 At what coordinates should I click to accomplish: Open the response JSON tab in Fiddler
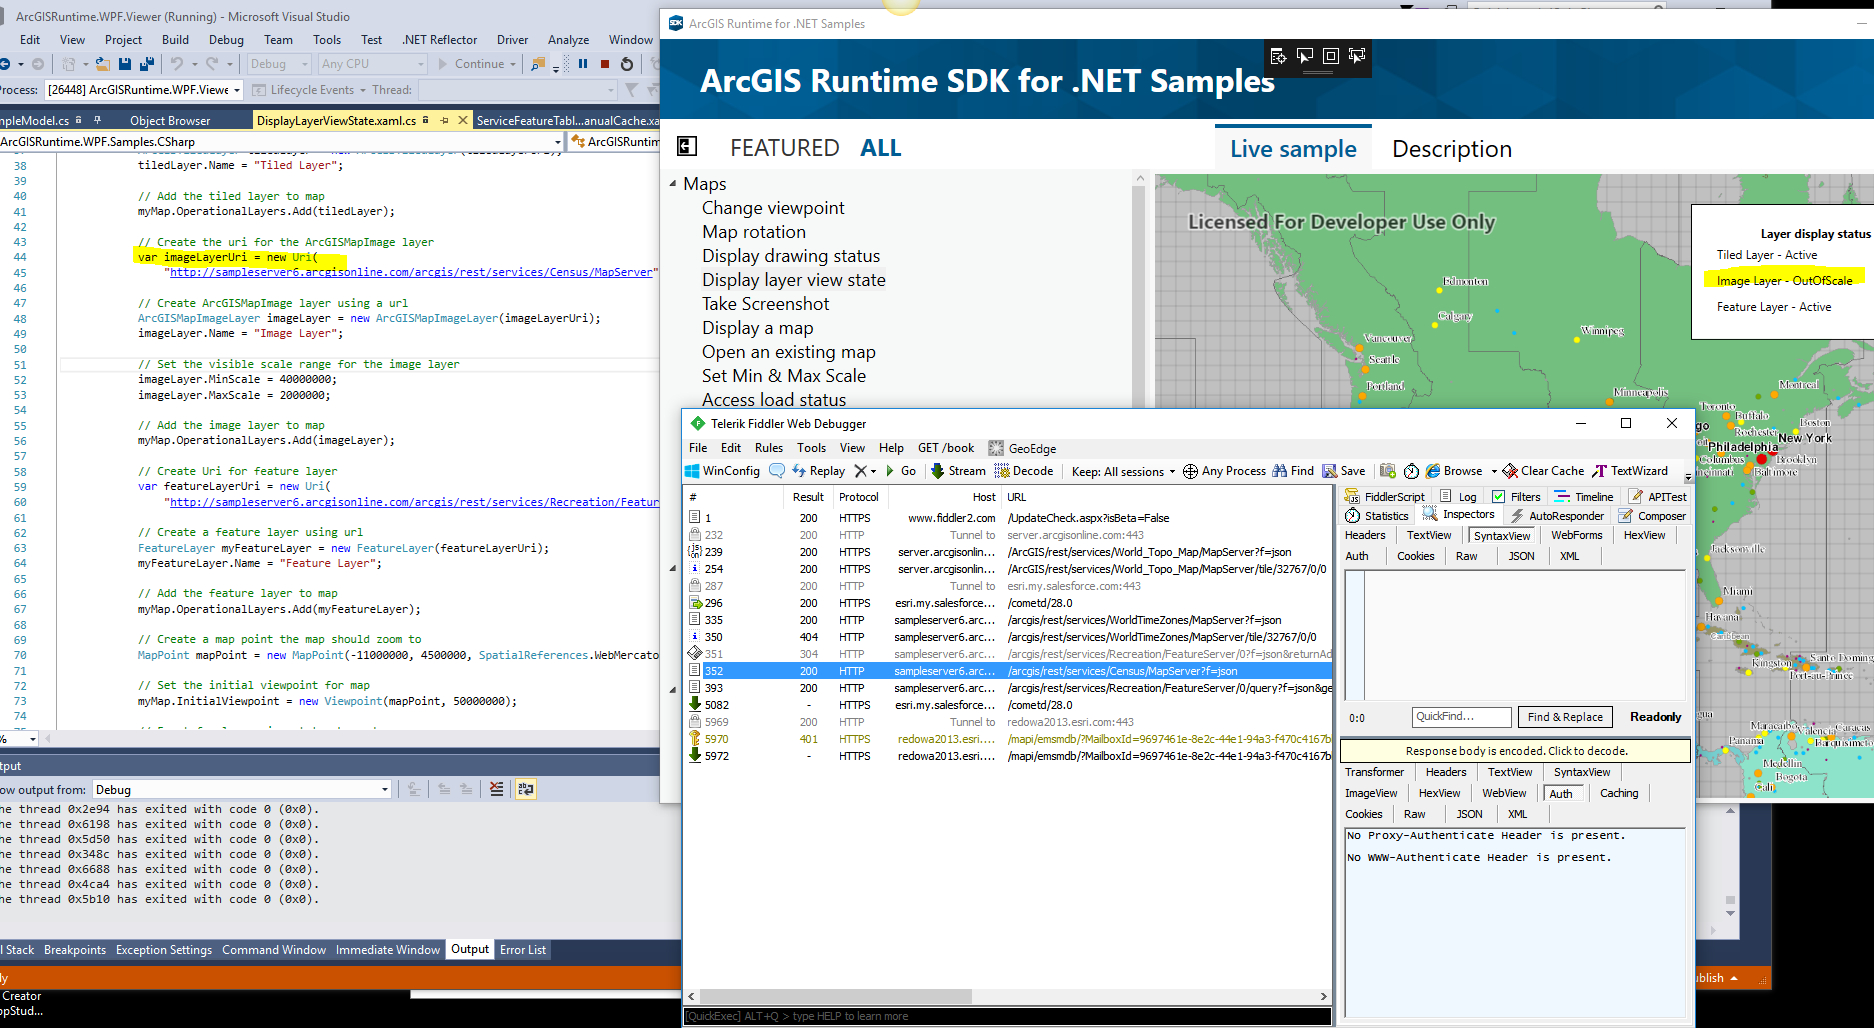point(1469,814)
